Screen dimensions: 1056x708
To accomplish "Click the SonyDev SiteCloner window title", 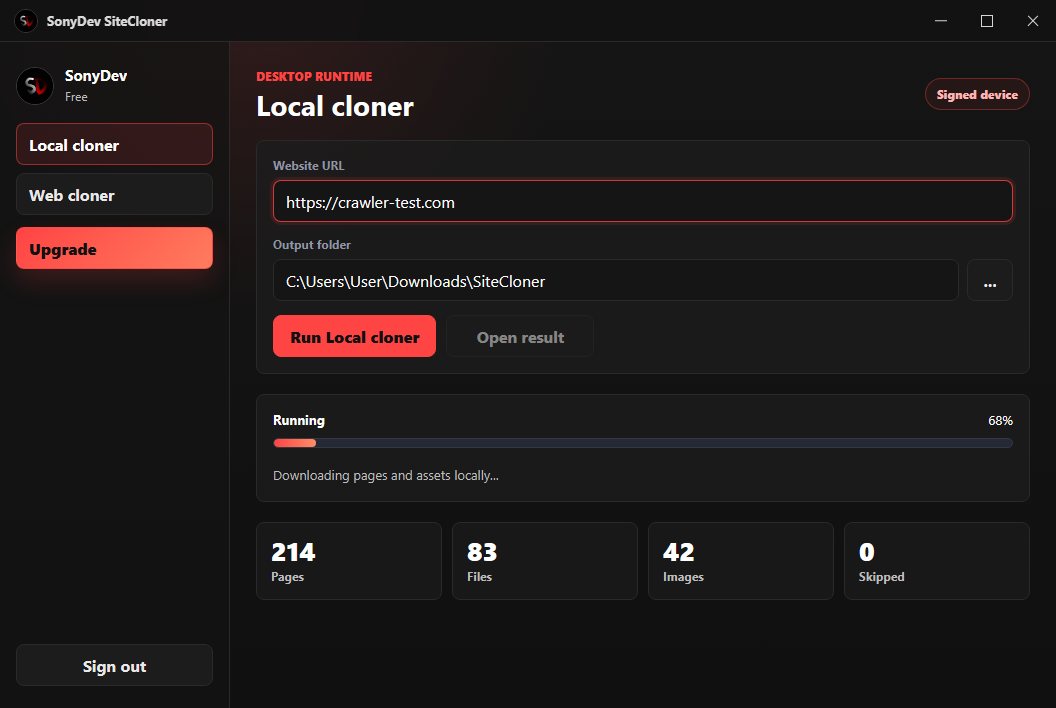I will tap(107, 21).
